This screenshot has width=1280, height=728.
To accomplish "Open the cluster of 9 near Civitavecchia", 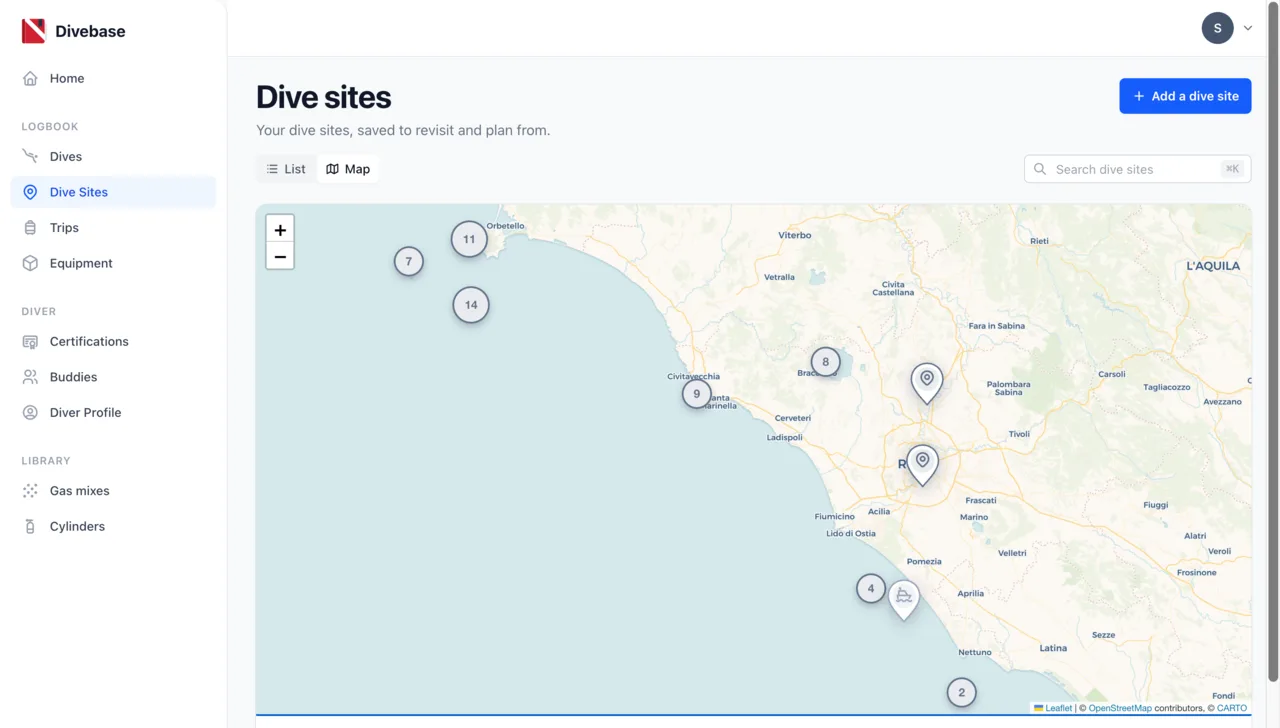I will point(697,394).
